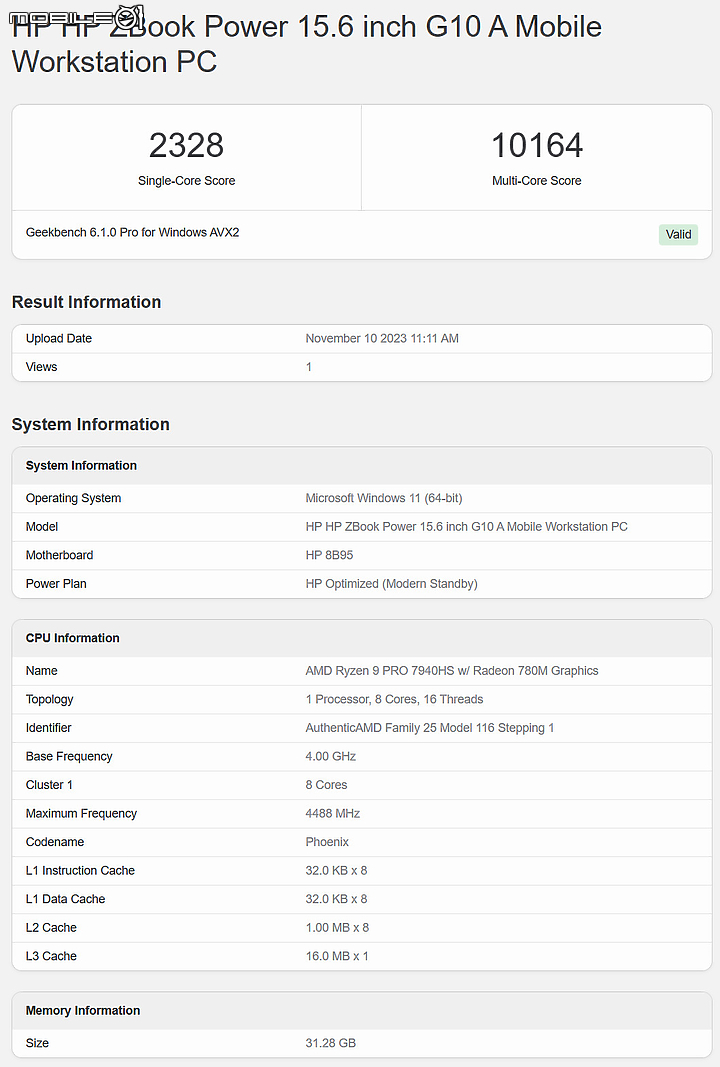720x1067 pixels.
Task: Click the 2328 Single-Core Score number
Action: pos(186,146)
